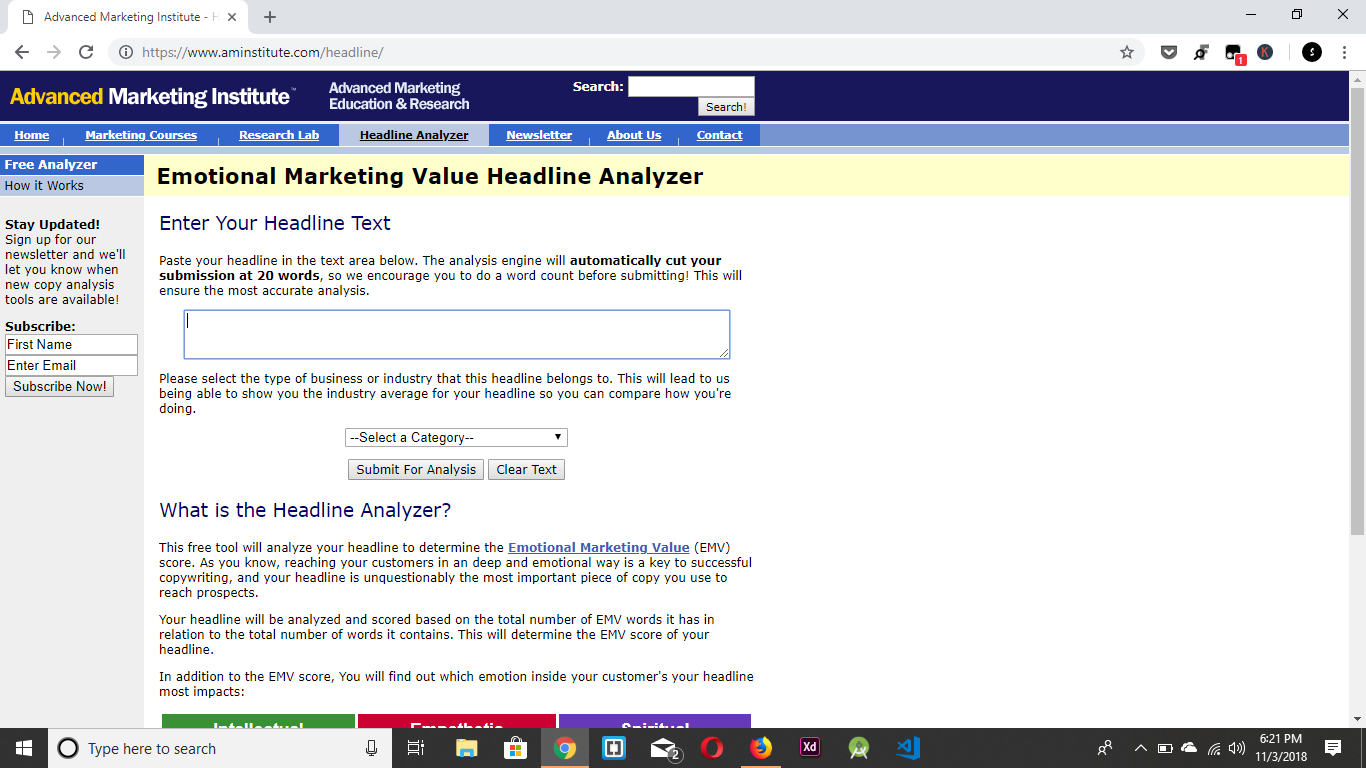Screen dimensions: 1366x768
Task: Open the extension with red 1 badge
Action: click(1235, 54)
